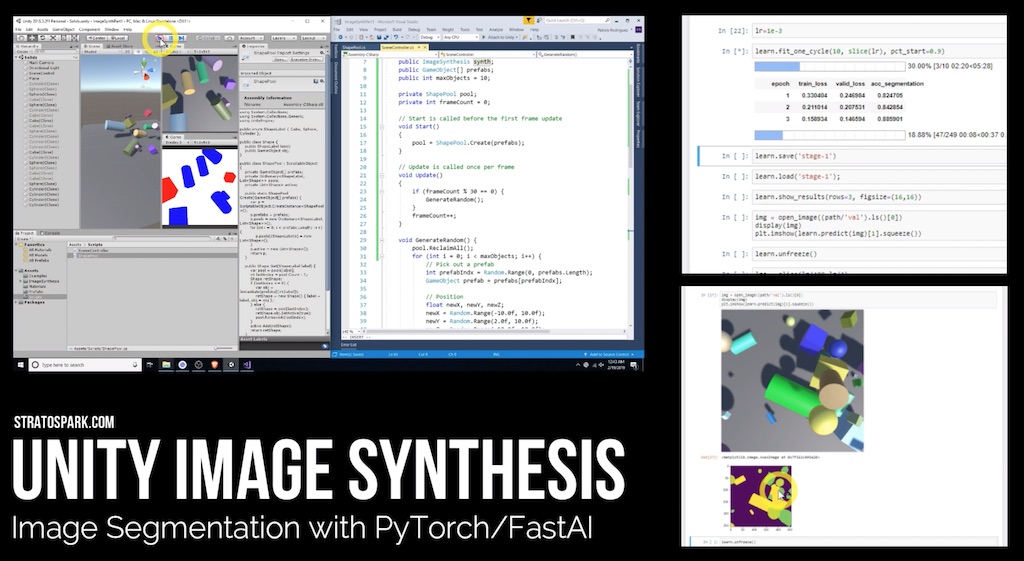Viewport: 1024px width, 561px height.
Task: Select All Materials under Favorites
Action: tap(40, 249)
